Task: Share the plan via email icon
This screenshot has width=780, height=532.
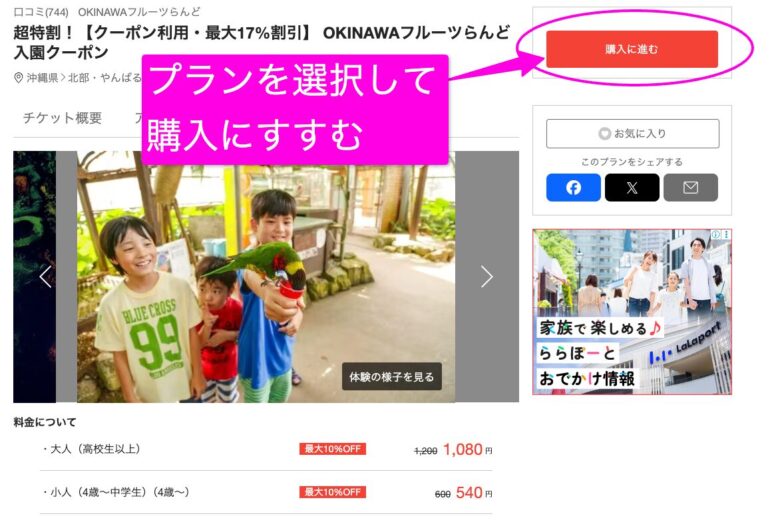Action: click(x=690, y=187)
